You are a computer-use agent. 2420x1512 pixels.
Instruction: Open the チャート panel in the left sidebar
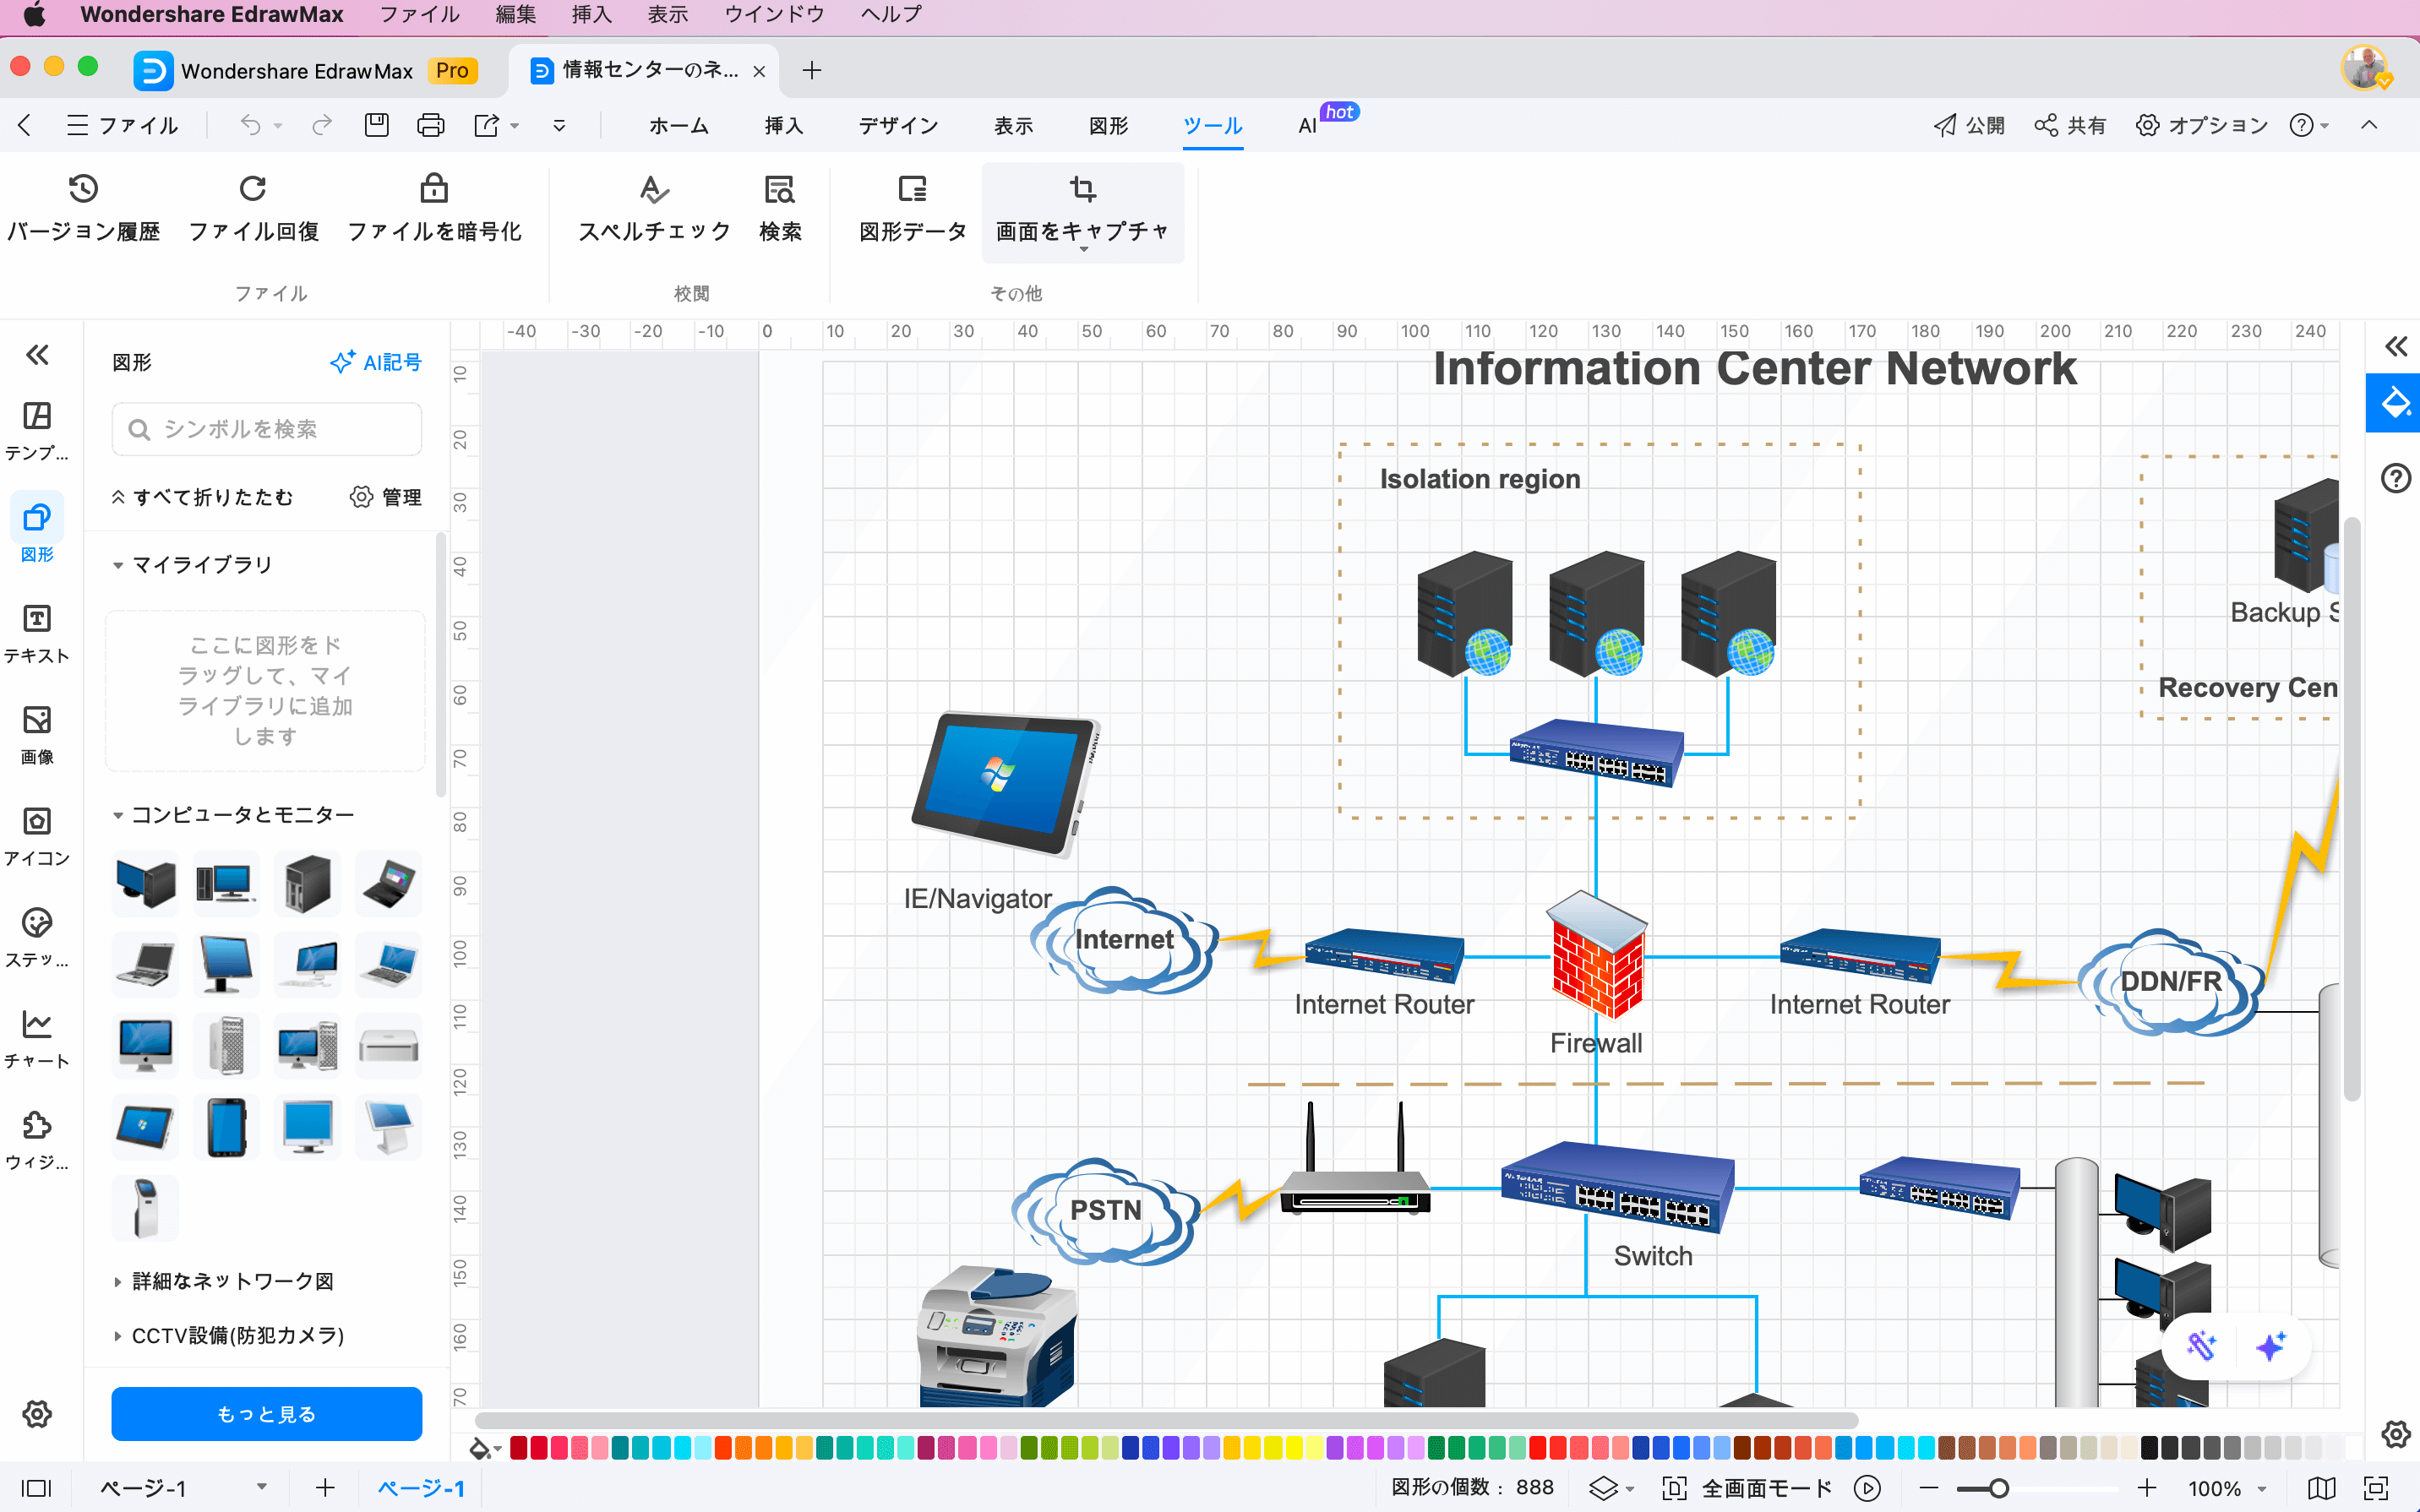click(x=37, y=1038)
